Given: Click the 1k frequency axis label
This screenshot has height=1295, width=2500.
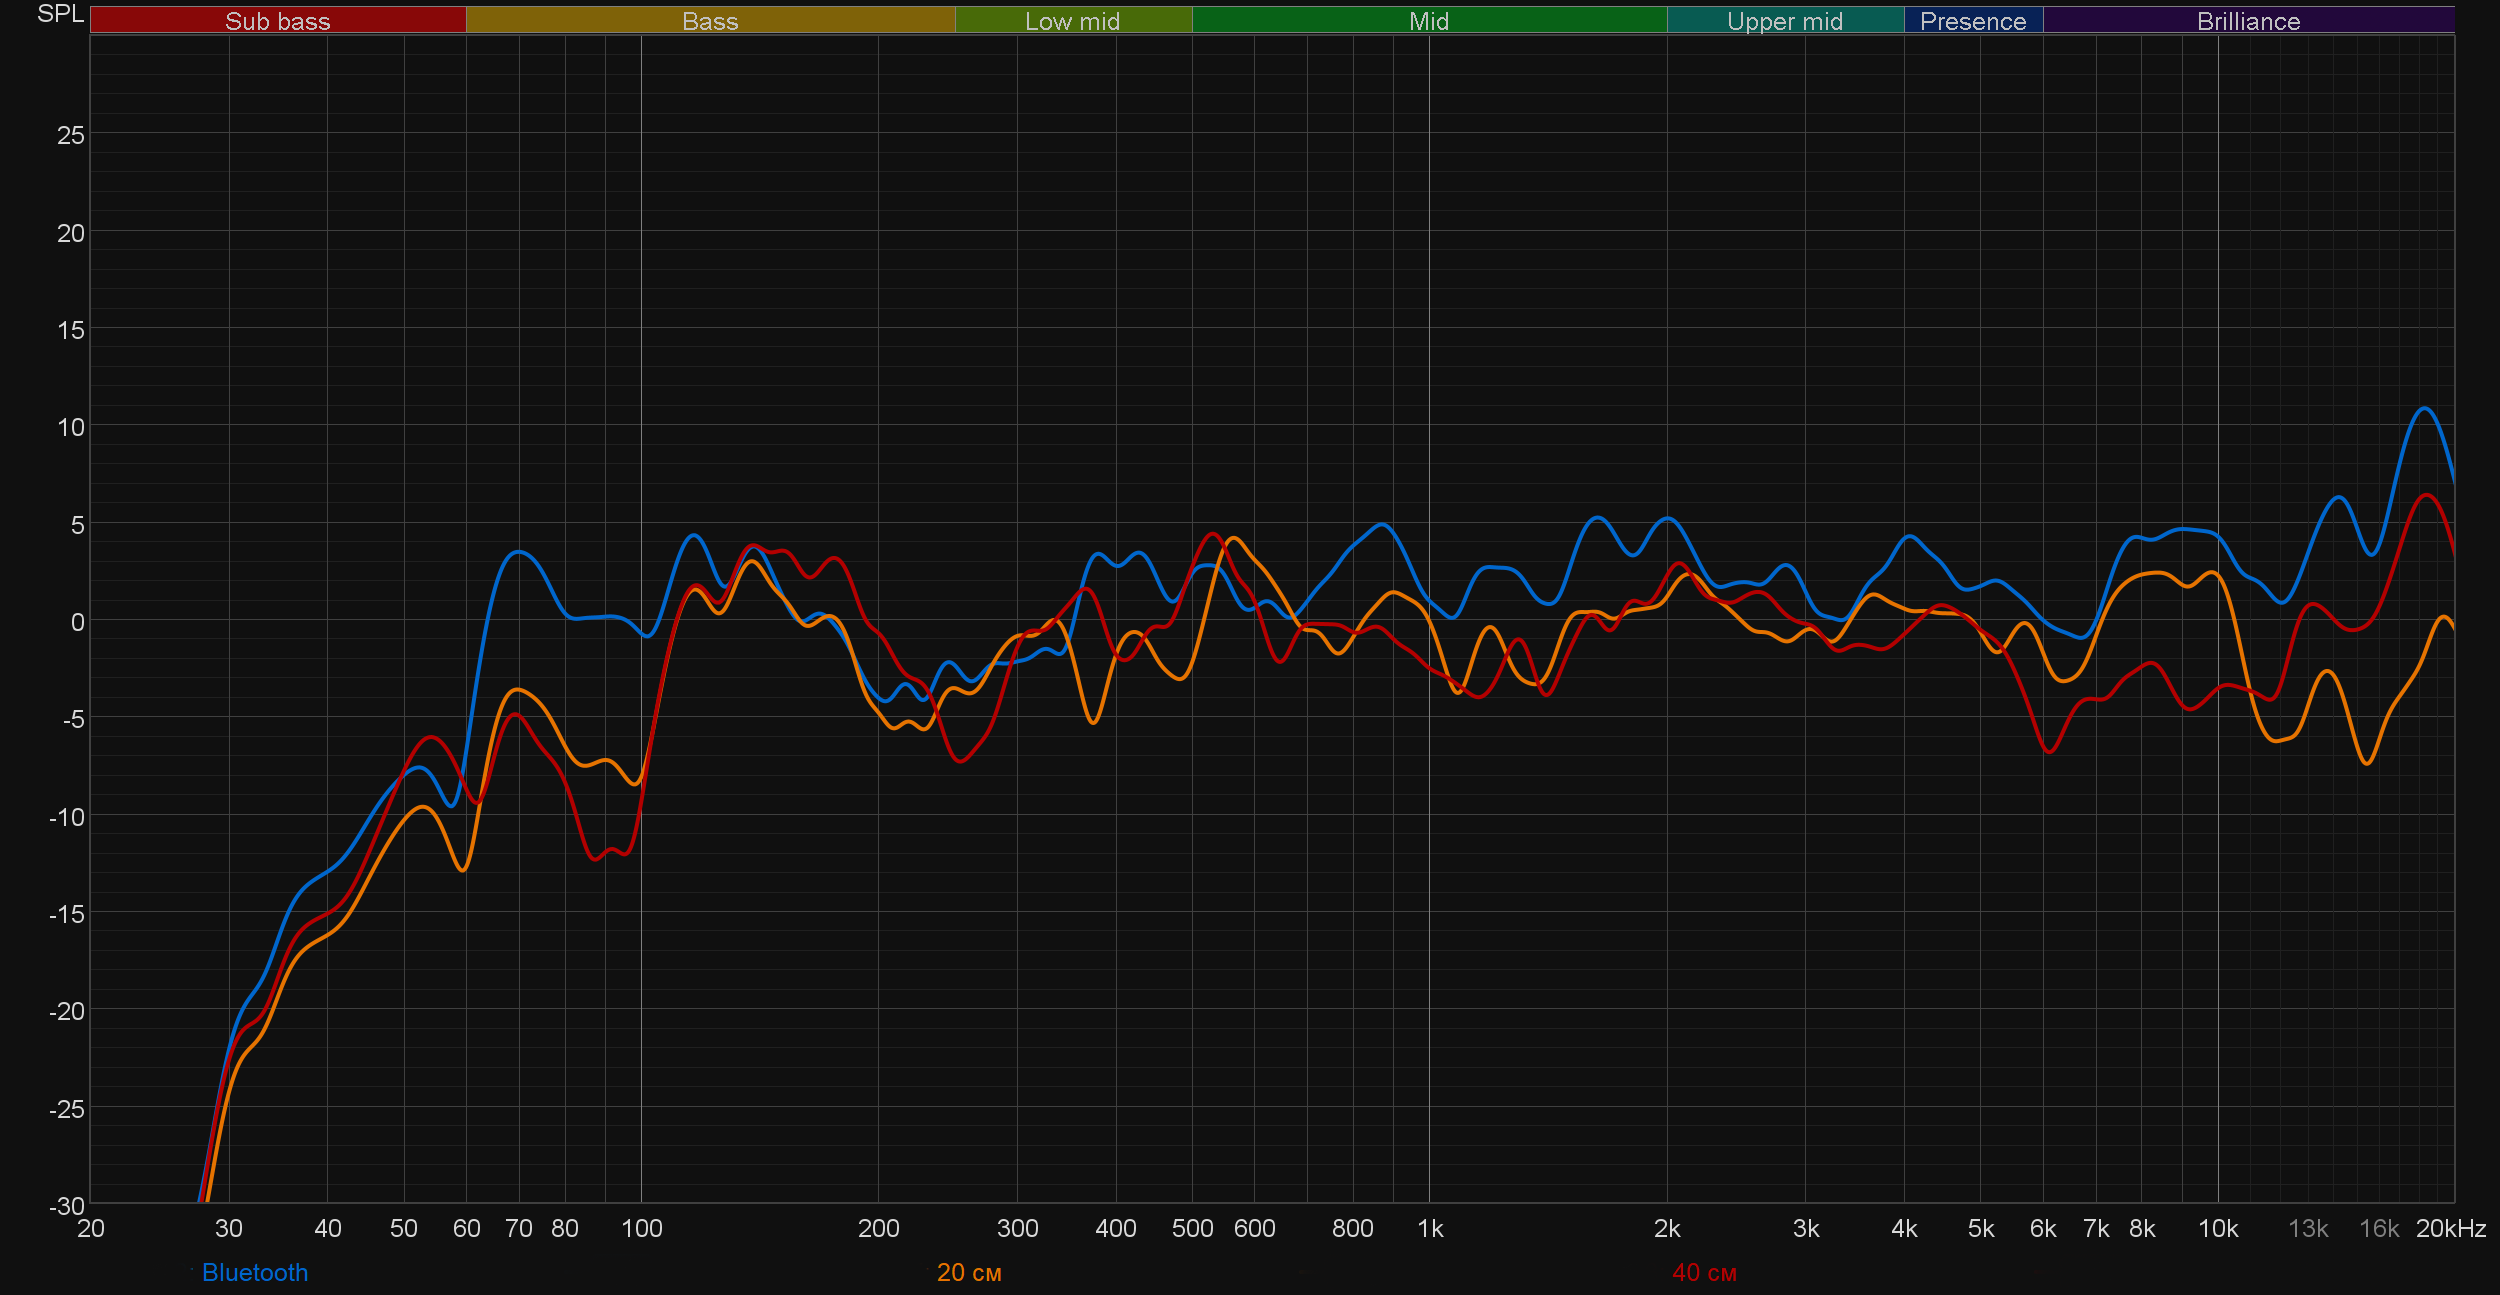Looking at the screenshot, I should tap(1430, 1228).
